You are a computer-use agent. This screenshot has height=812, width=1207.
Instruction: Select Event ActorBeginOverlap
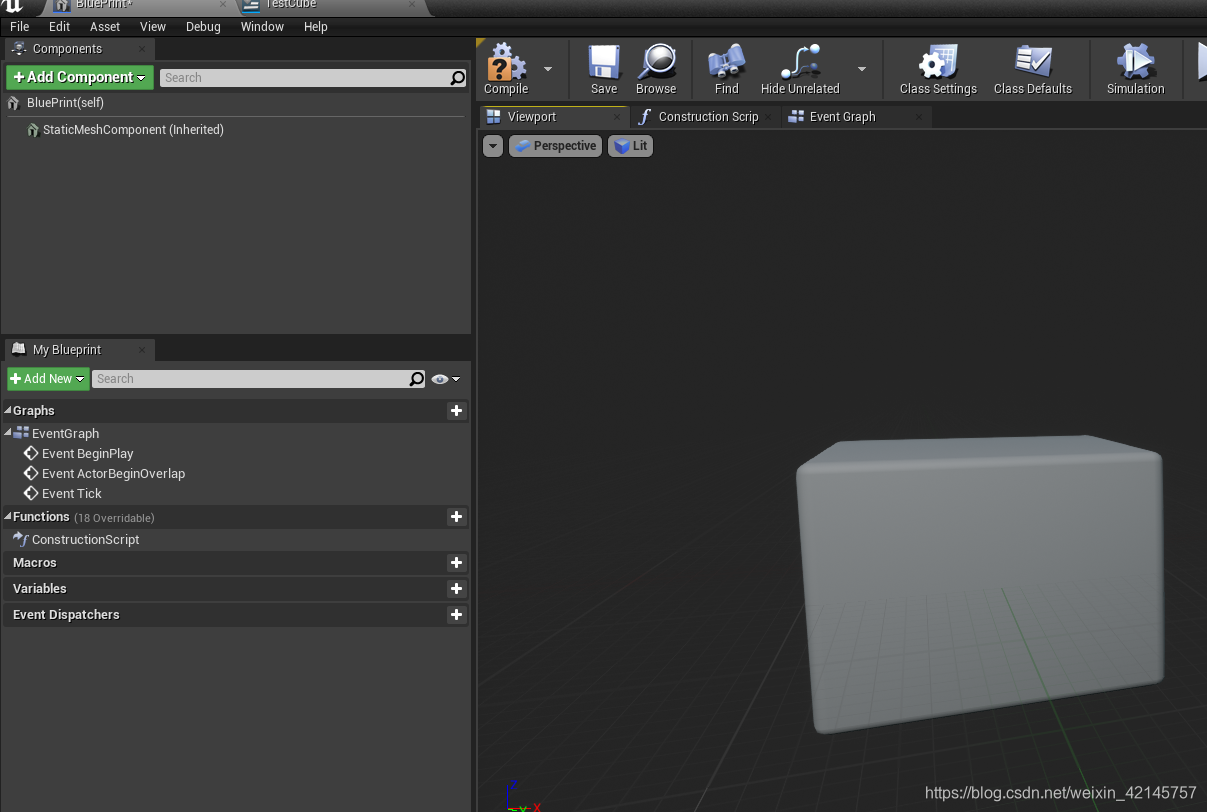coord(113,474)
